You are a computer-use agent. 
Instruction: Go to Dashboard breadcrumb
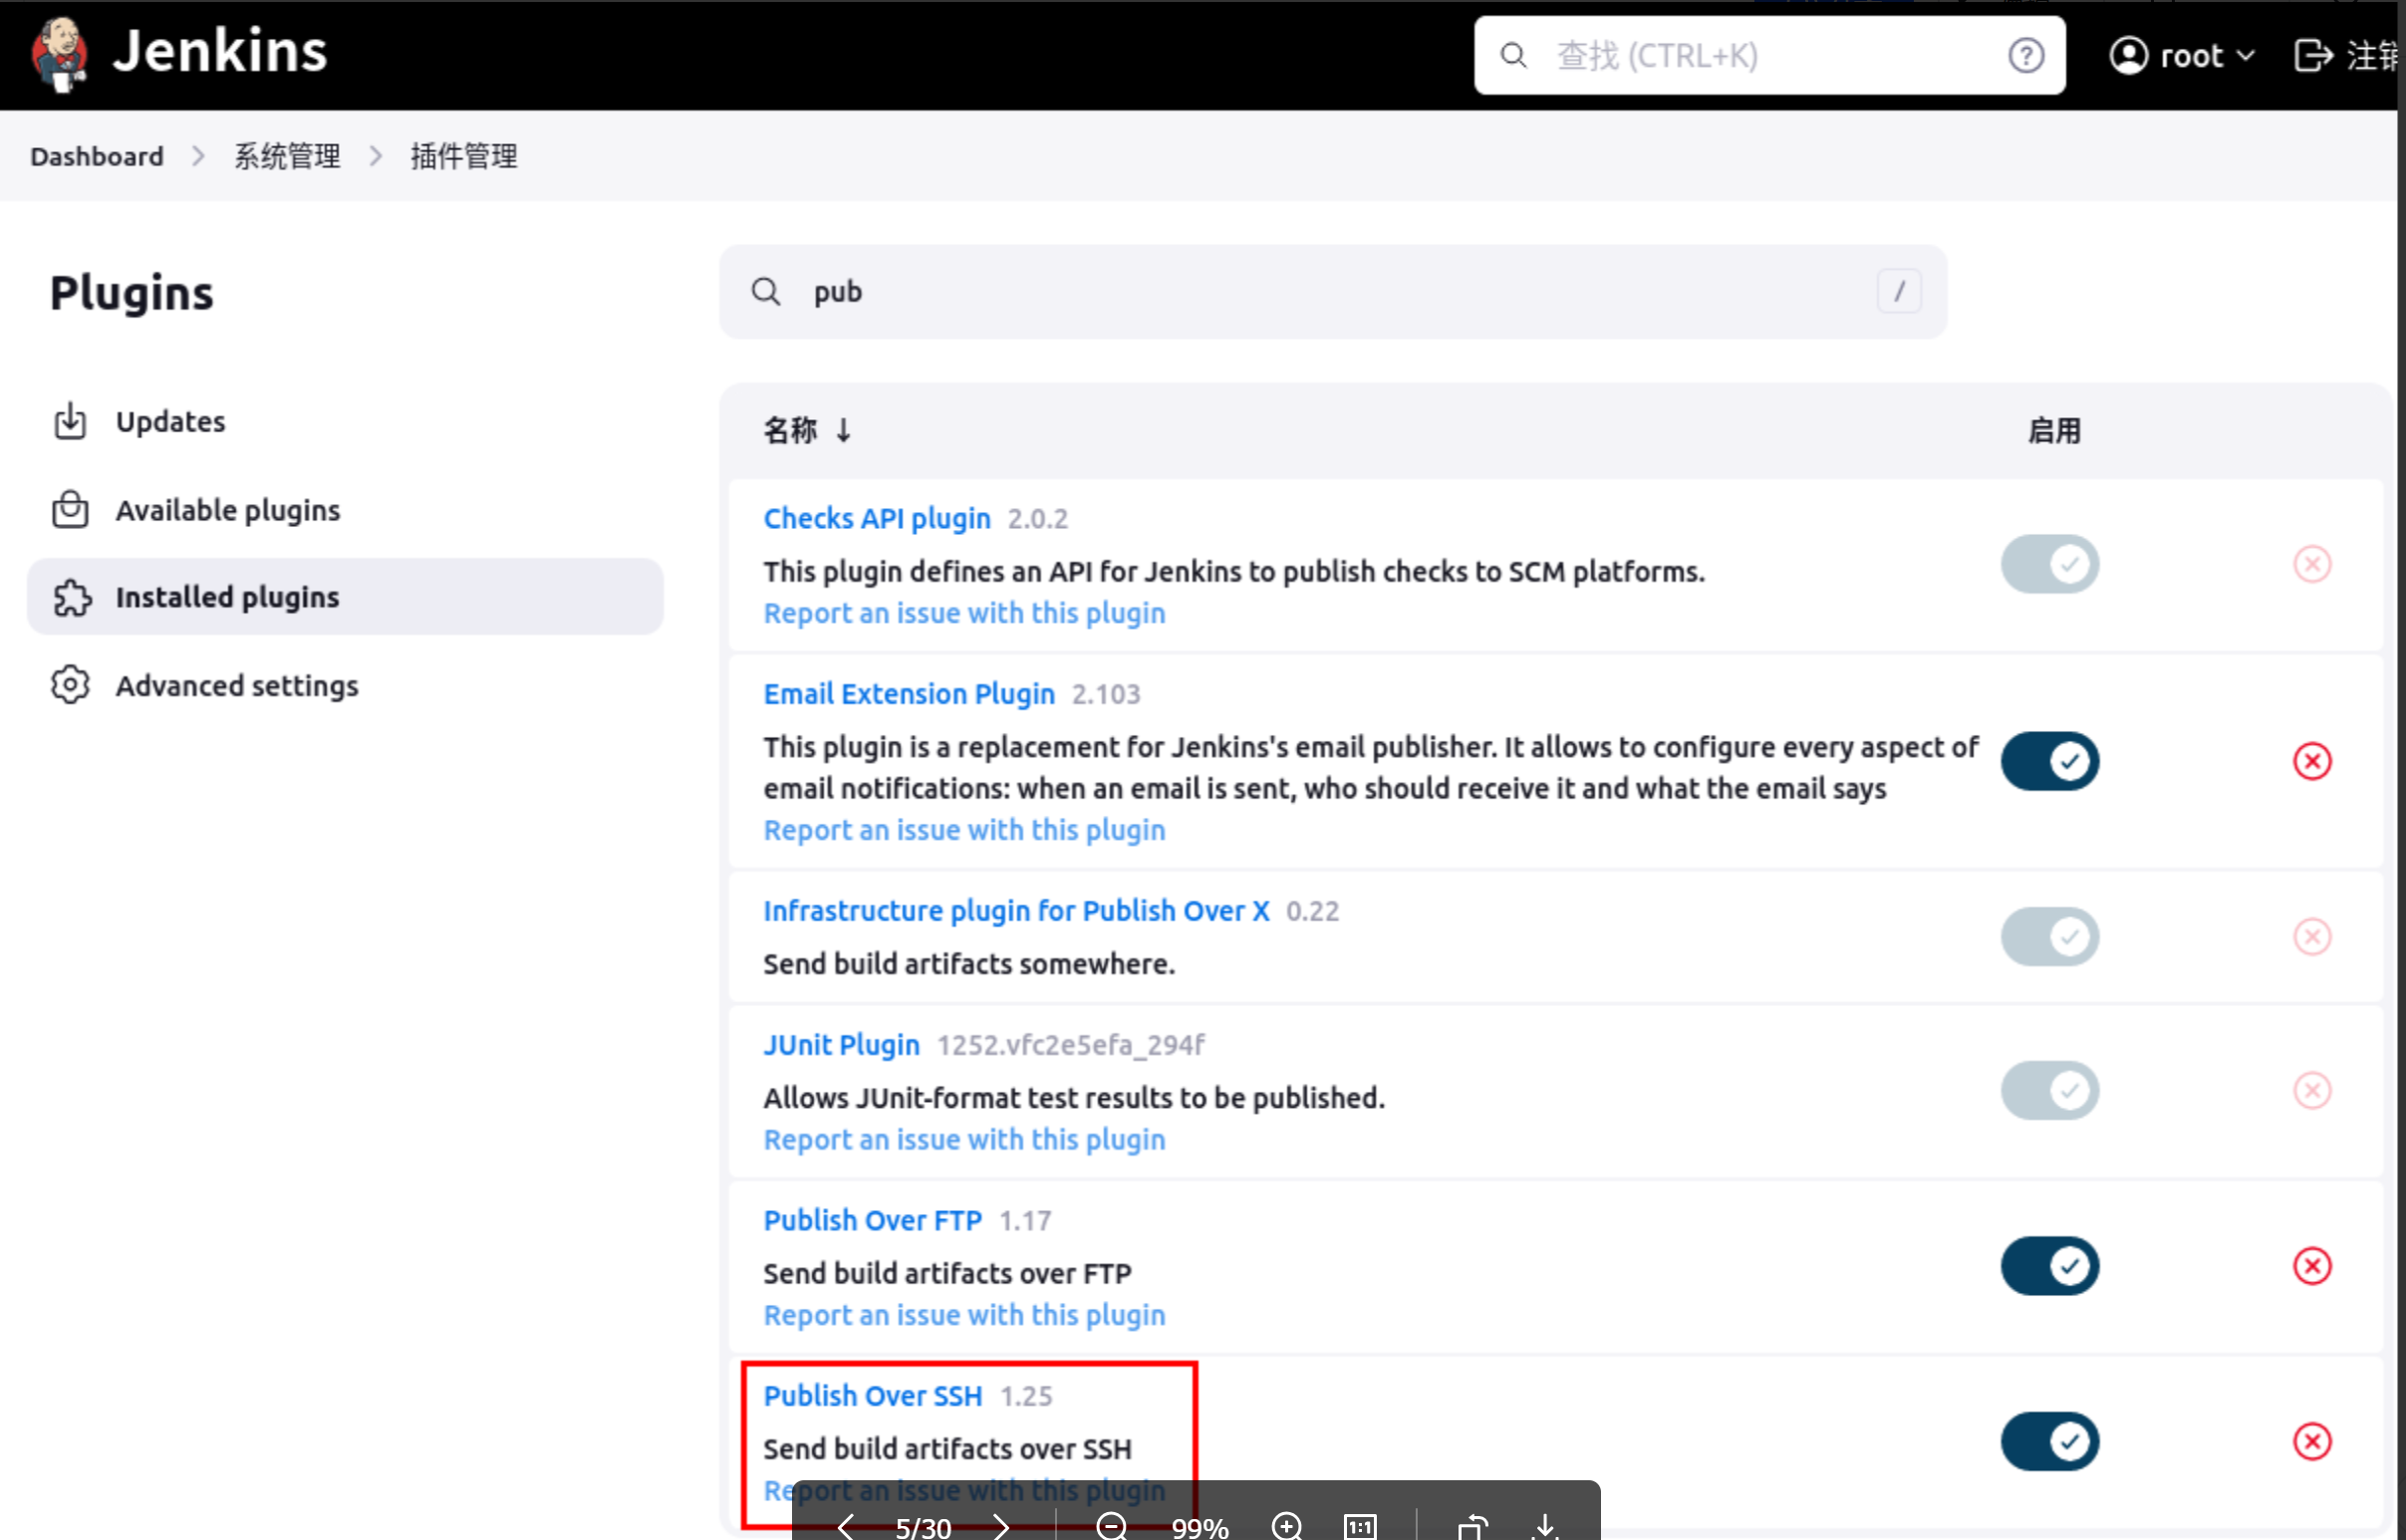pyautogui.click(x=97, y=157)
